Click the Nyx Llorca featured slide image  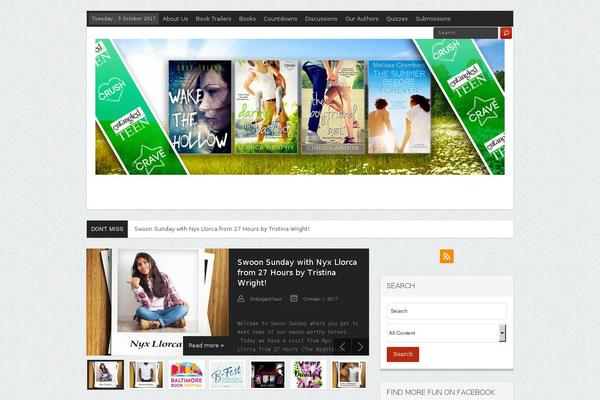[x=158, y=302]
